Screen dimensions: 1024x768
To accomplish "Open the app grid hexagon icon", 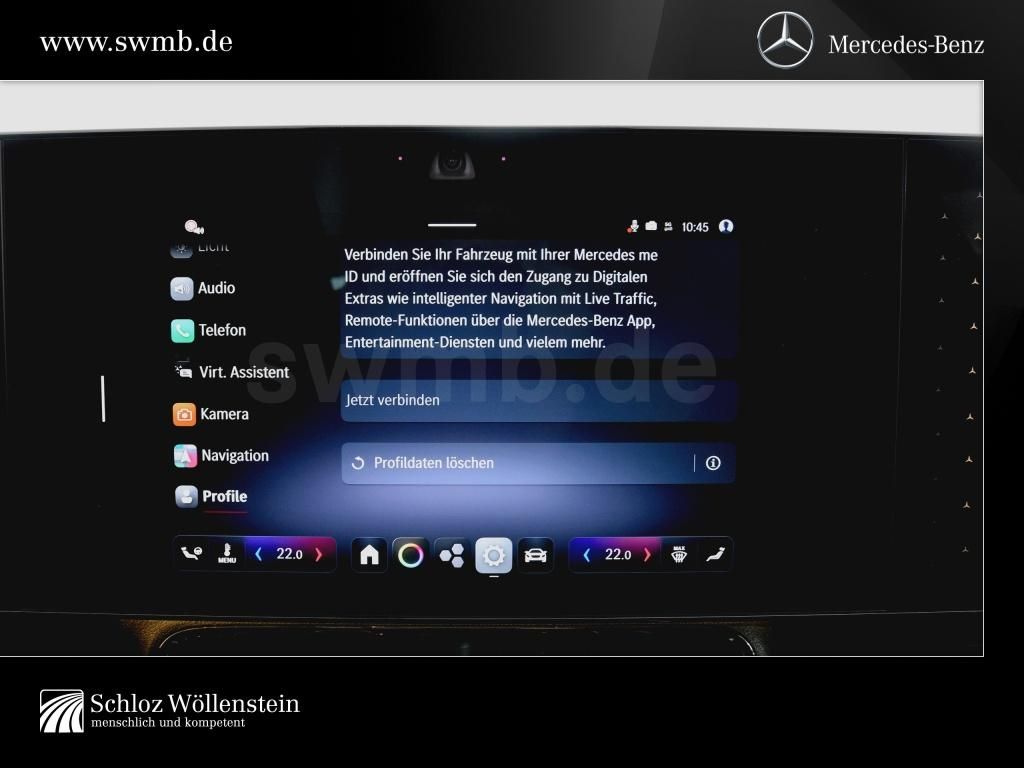I will tap(452, 554).
